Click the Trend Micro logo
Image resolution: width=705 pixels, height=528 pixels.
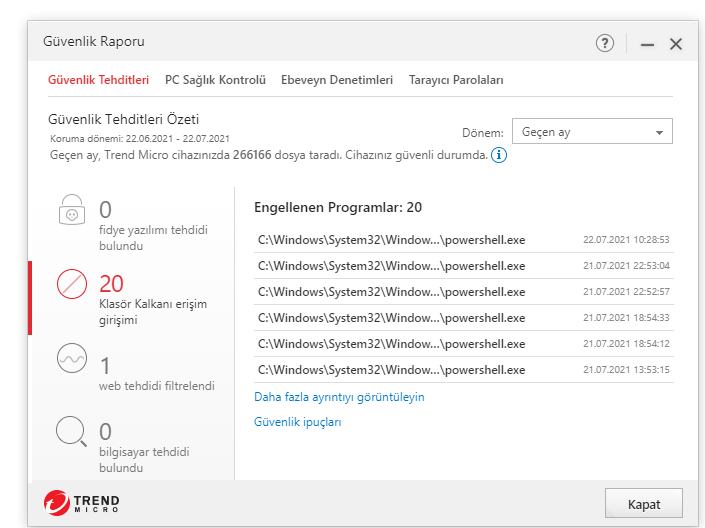pyautogui.click(x=82, y=502)
